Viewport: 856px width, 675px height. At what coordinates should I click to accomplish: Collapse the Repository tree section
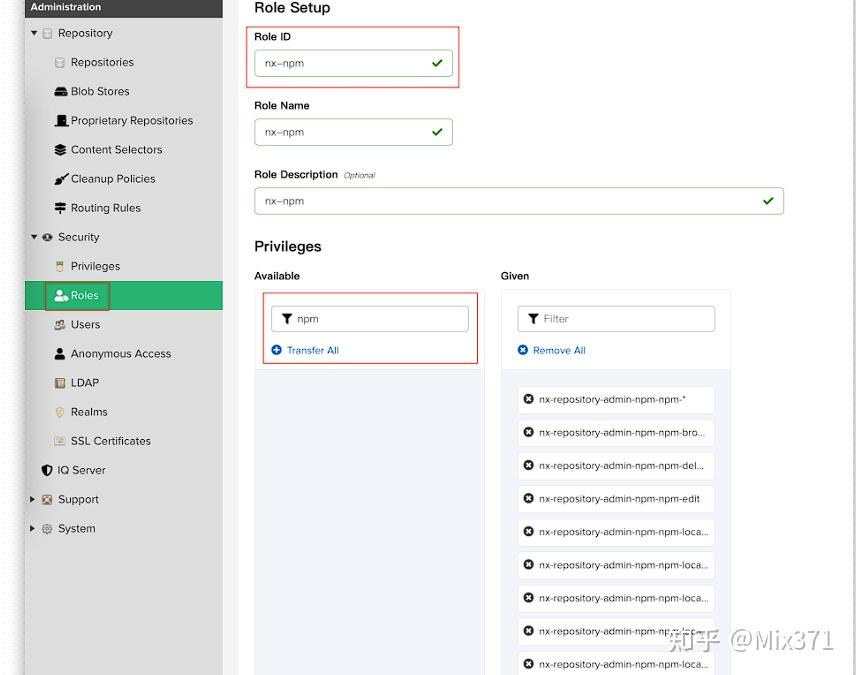pyautogui.click(x=34, y=33)
